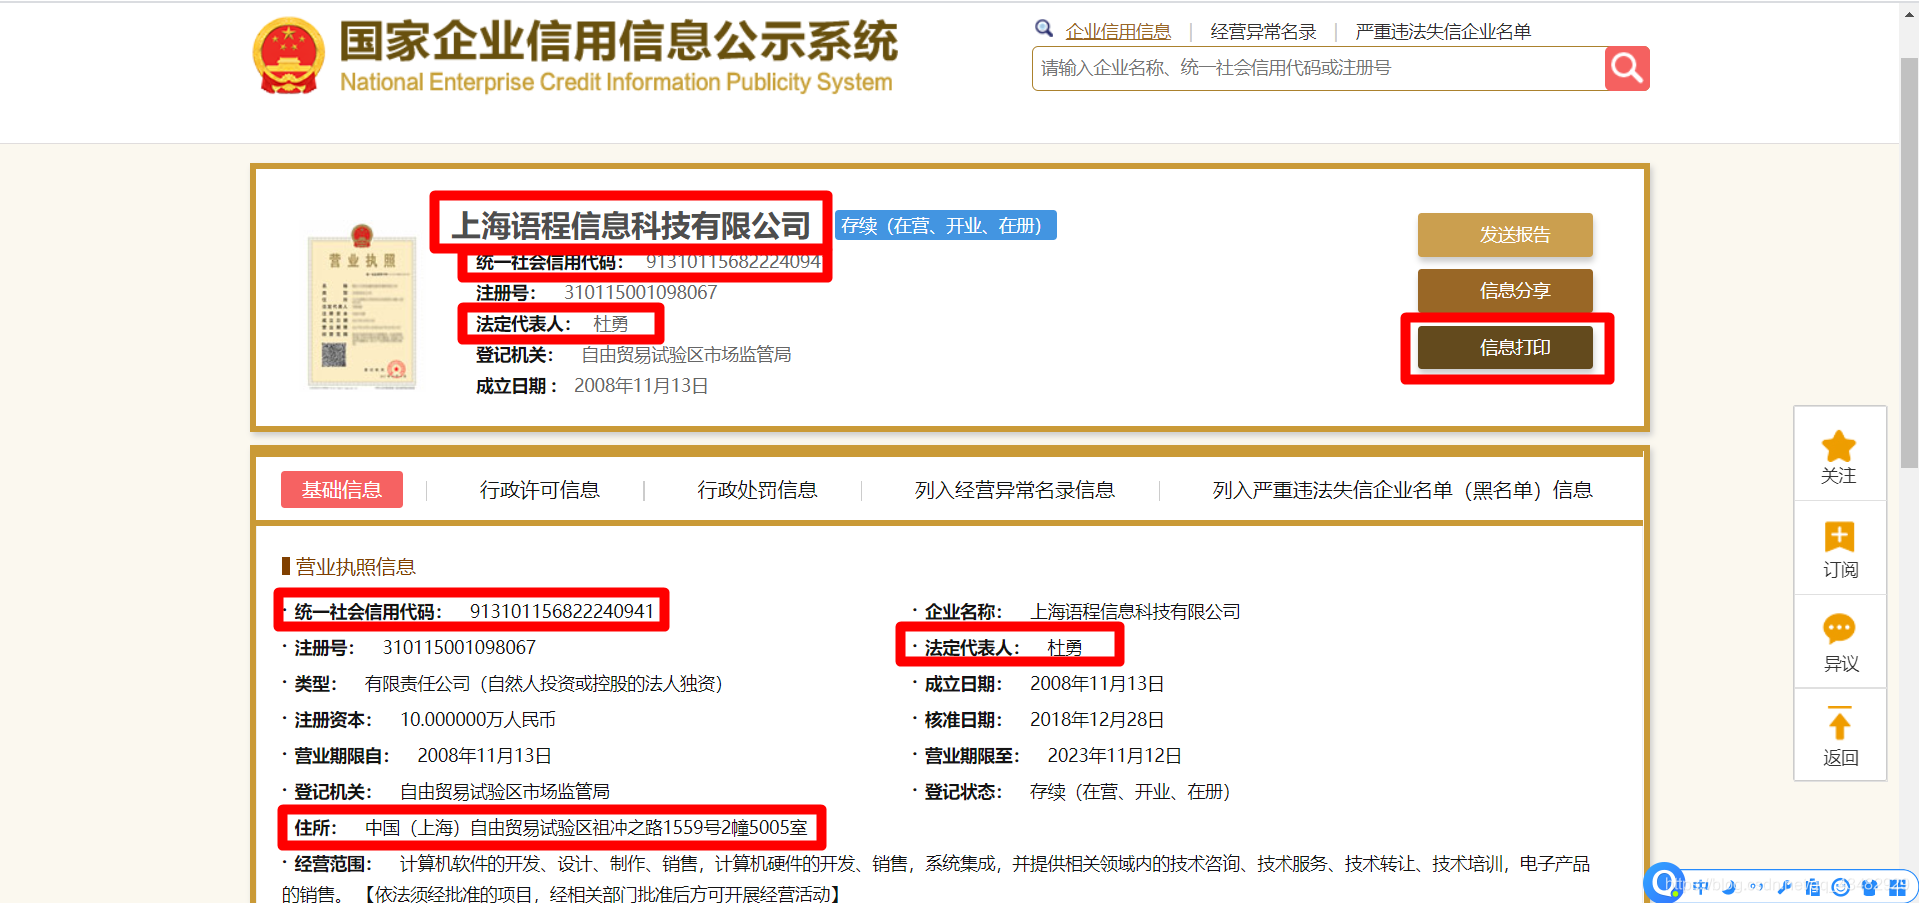Click the 信息打印 button
The width and height of the screenshot is (1919, 903).
coord(1505,348)
